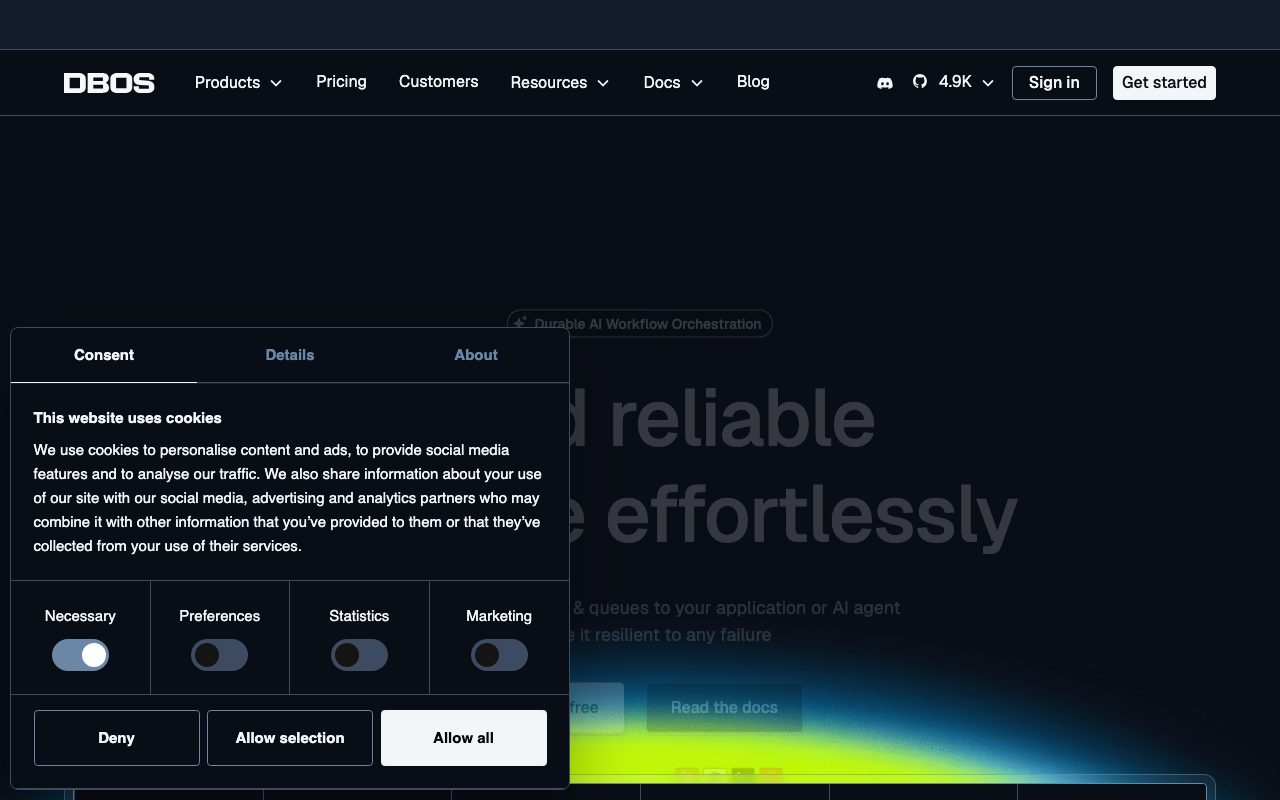Click the Durable AI Workflow Orchestration badge
Viewport: 1280px width, 800px height.
coord(640,323)
